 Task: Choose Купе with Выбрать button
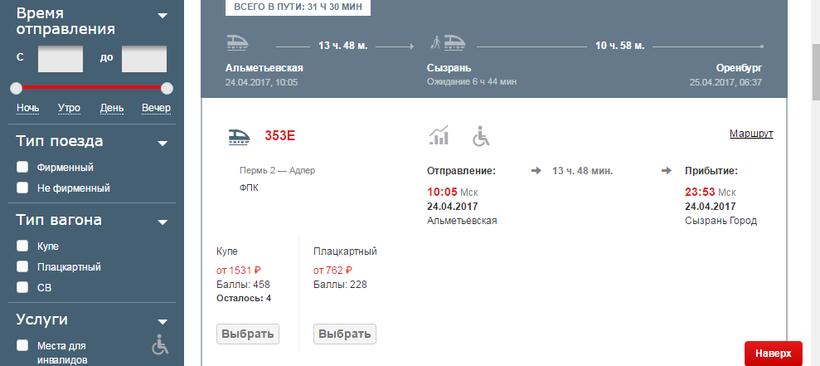(x=248, y=334)
